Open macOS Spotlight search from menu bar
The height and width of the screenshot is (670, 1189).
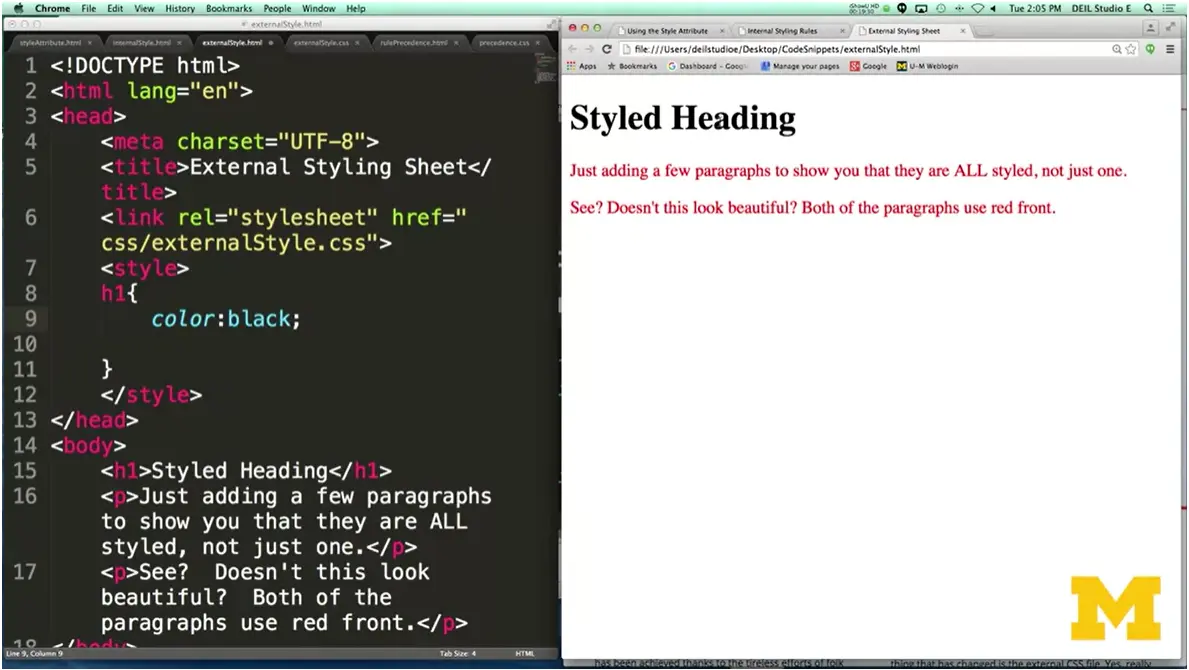[x=1148, y=8]
